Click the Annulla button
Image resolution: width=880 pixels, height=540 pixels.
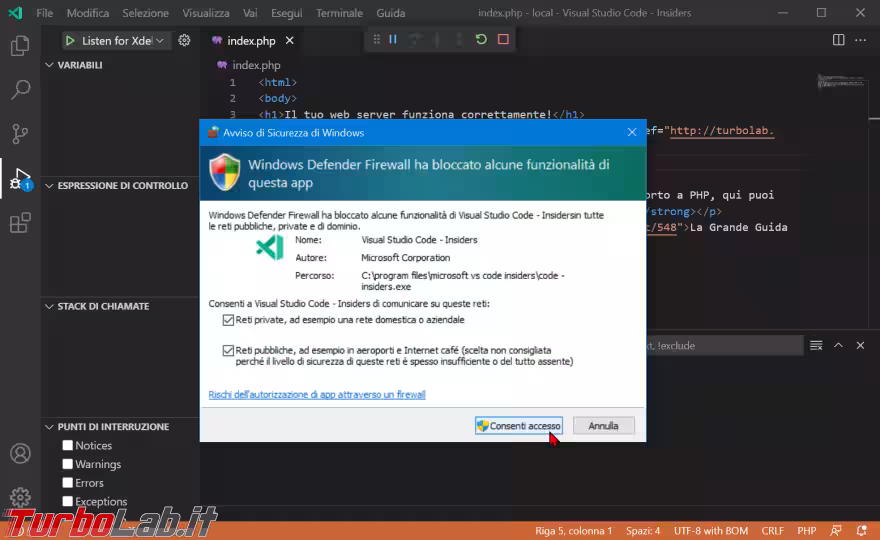(603, 426)
